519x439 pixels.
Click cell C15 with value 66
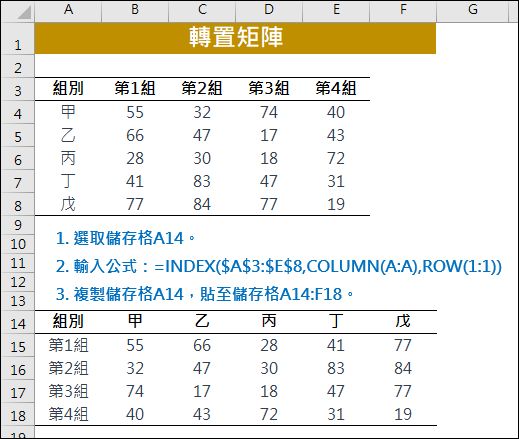pyautogui.click(x=202, y=345)
